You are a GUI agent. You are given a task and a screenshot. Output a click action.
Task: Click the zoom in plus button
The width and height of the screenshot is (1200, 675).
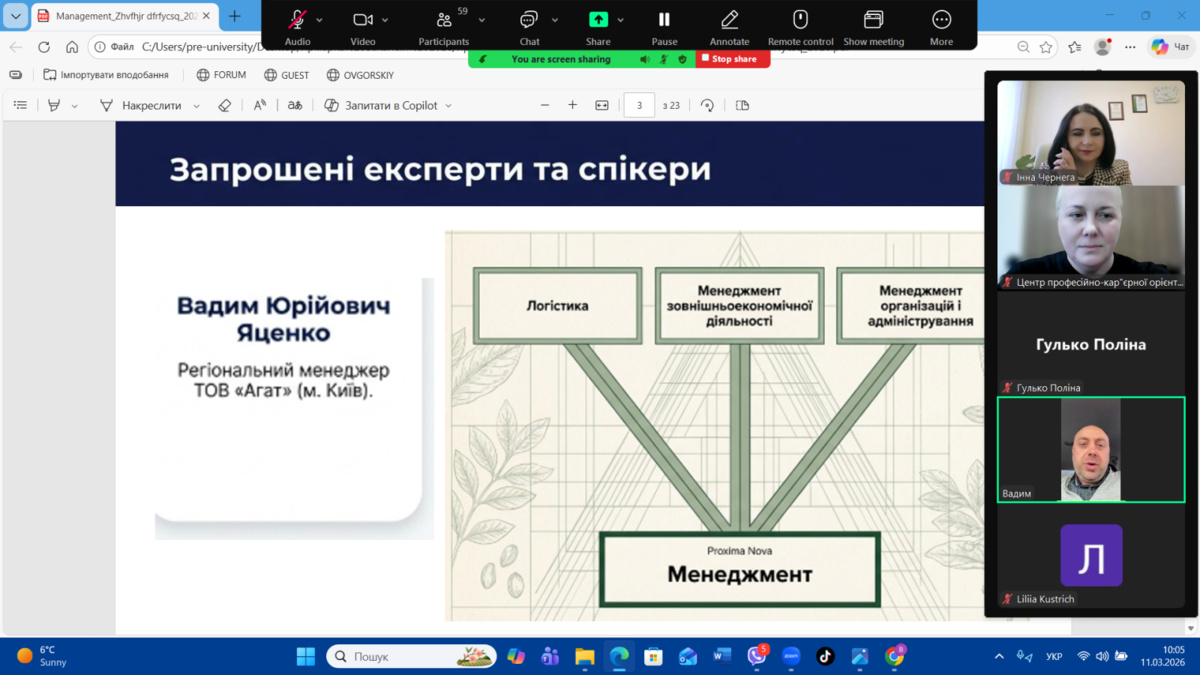pos(572,105)
